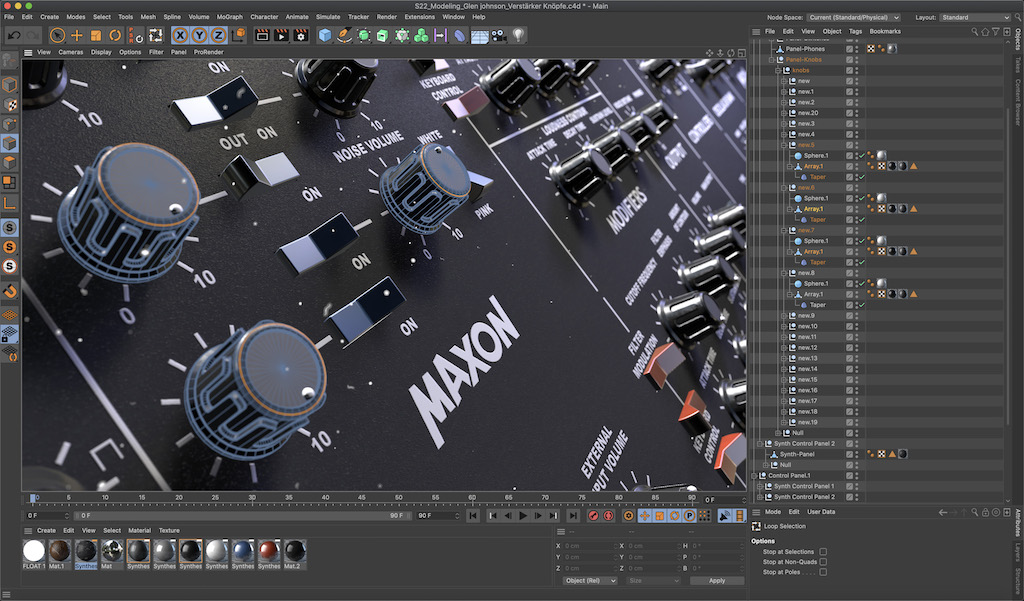The height and width of the screenshot is (601, 1024).
Task: Open viewport ProRender menu
Action: (208, 52)
